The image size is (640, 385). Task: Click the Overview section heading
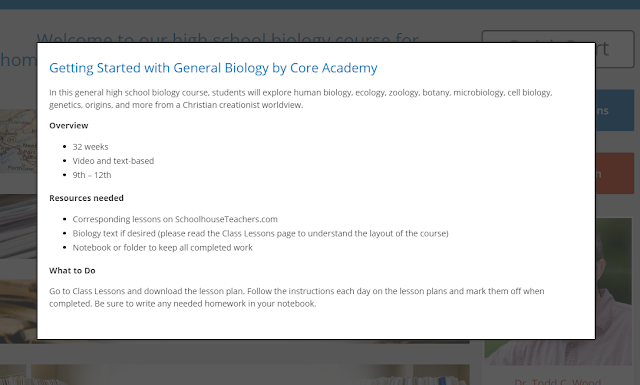(x=69, y=125)
